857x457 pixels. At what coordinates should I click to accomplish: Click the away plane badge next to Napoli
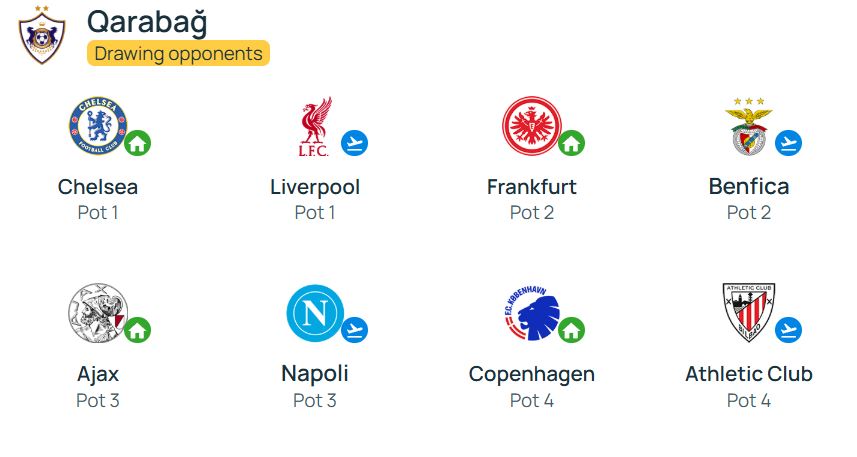pos(355,330)
